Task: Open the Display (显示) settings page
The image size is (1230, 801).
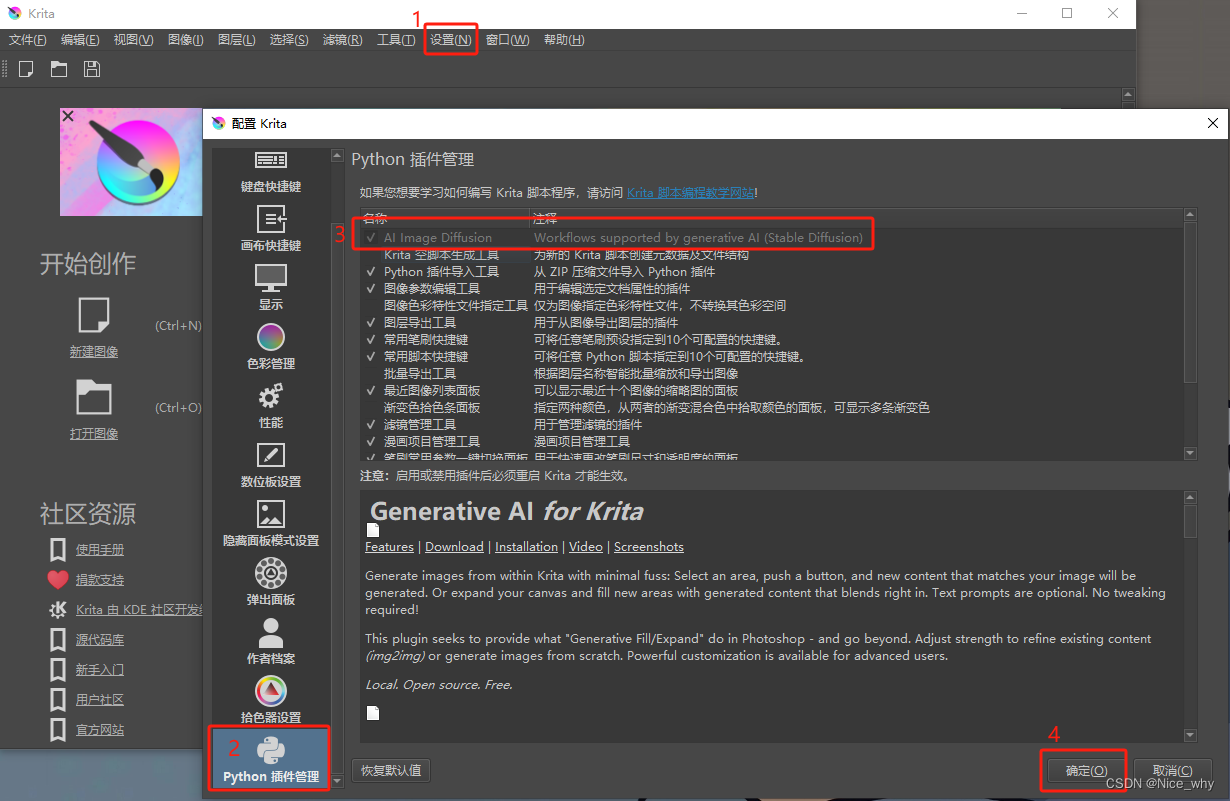Action: click(x=270, y=288)
